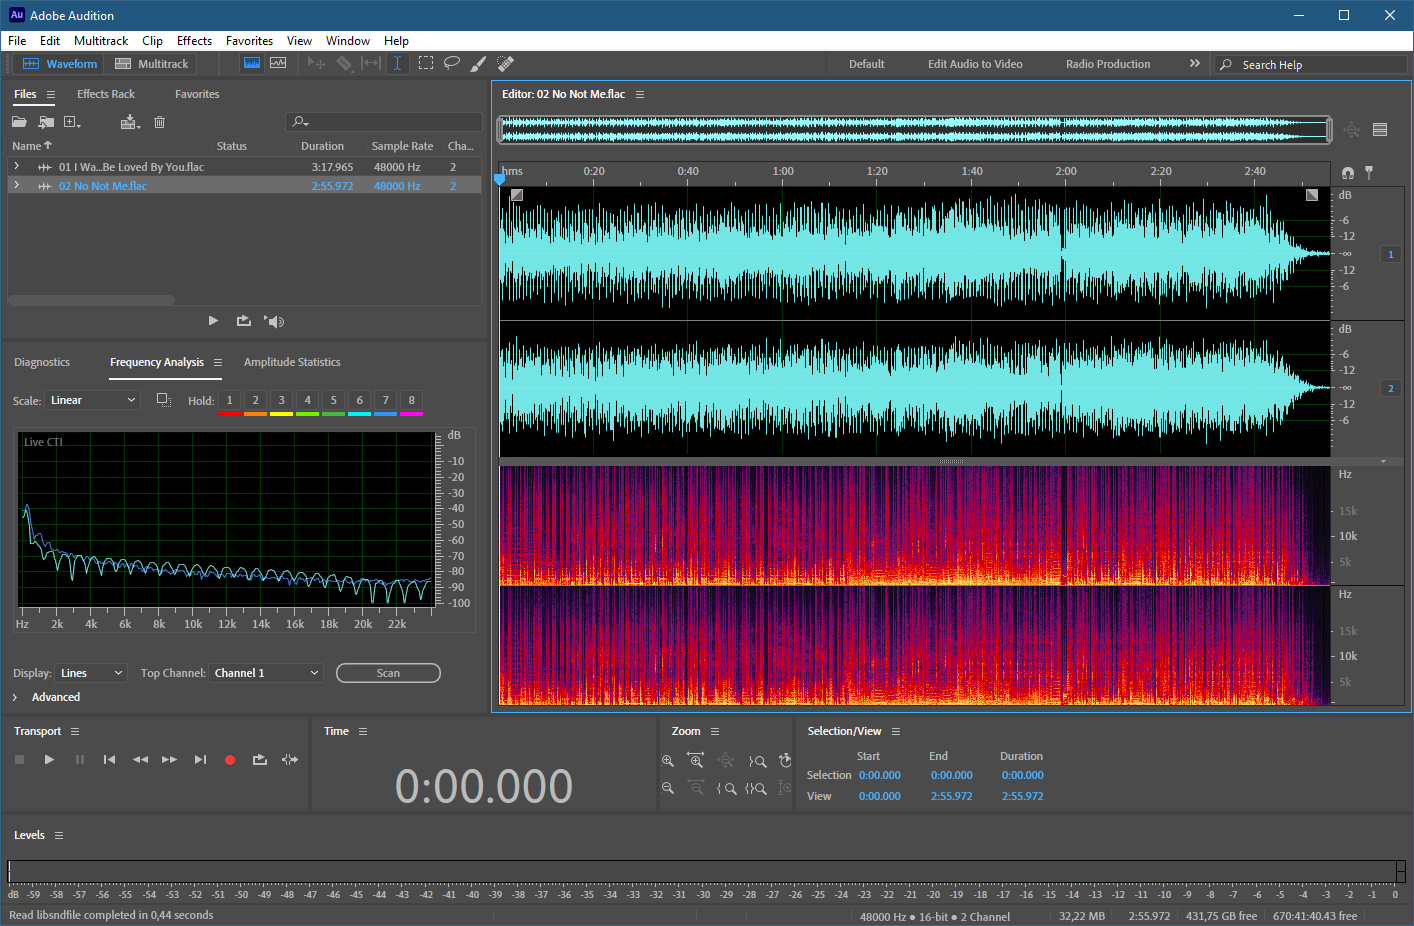Open file using the folder icon
The image size is (1414, 926).
point(19,122)
